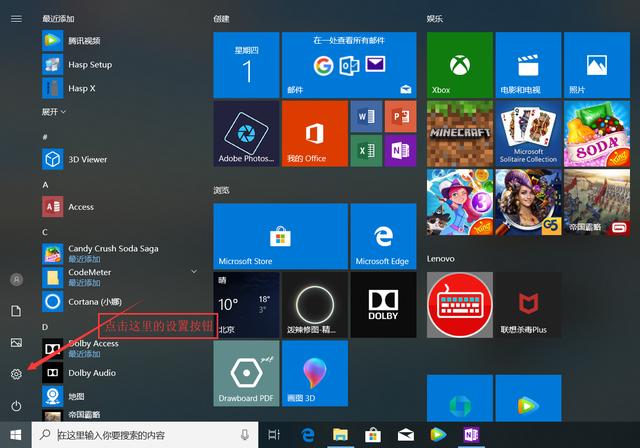Screen dimensions: 640x448
Task: Launch Dolby tile
Action: [383, 305]
